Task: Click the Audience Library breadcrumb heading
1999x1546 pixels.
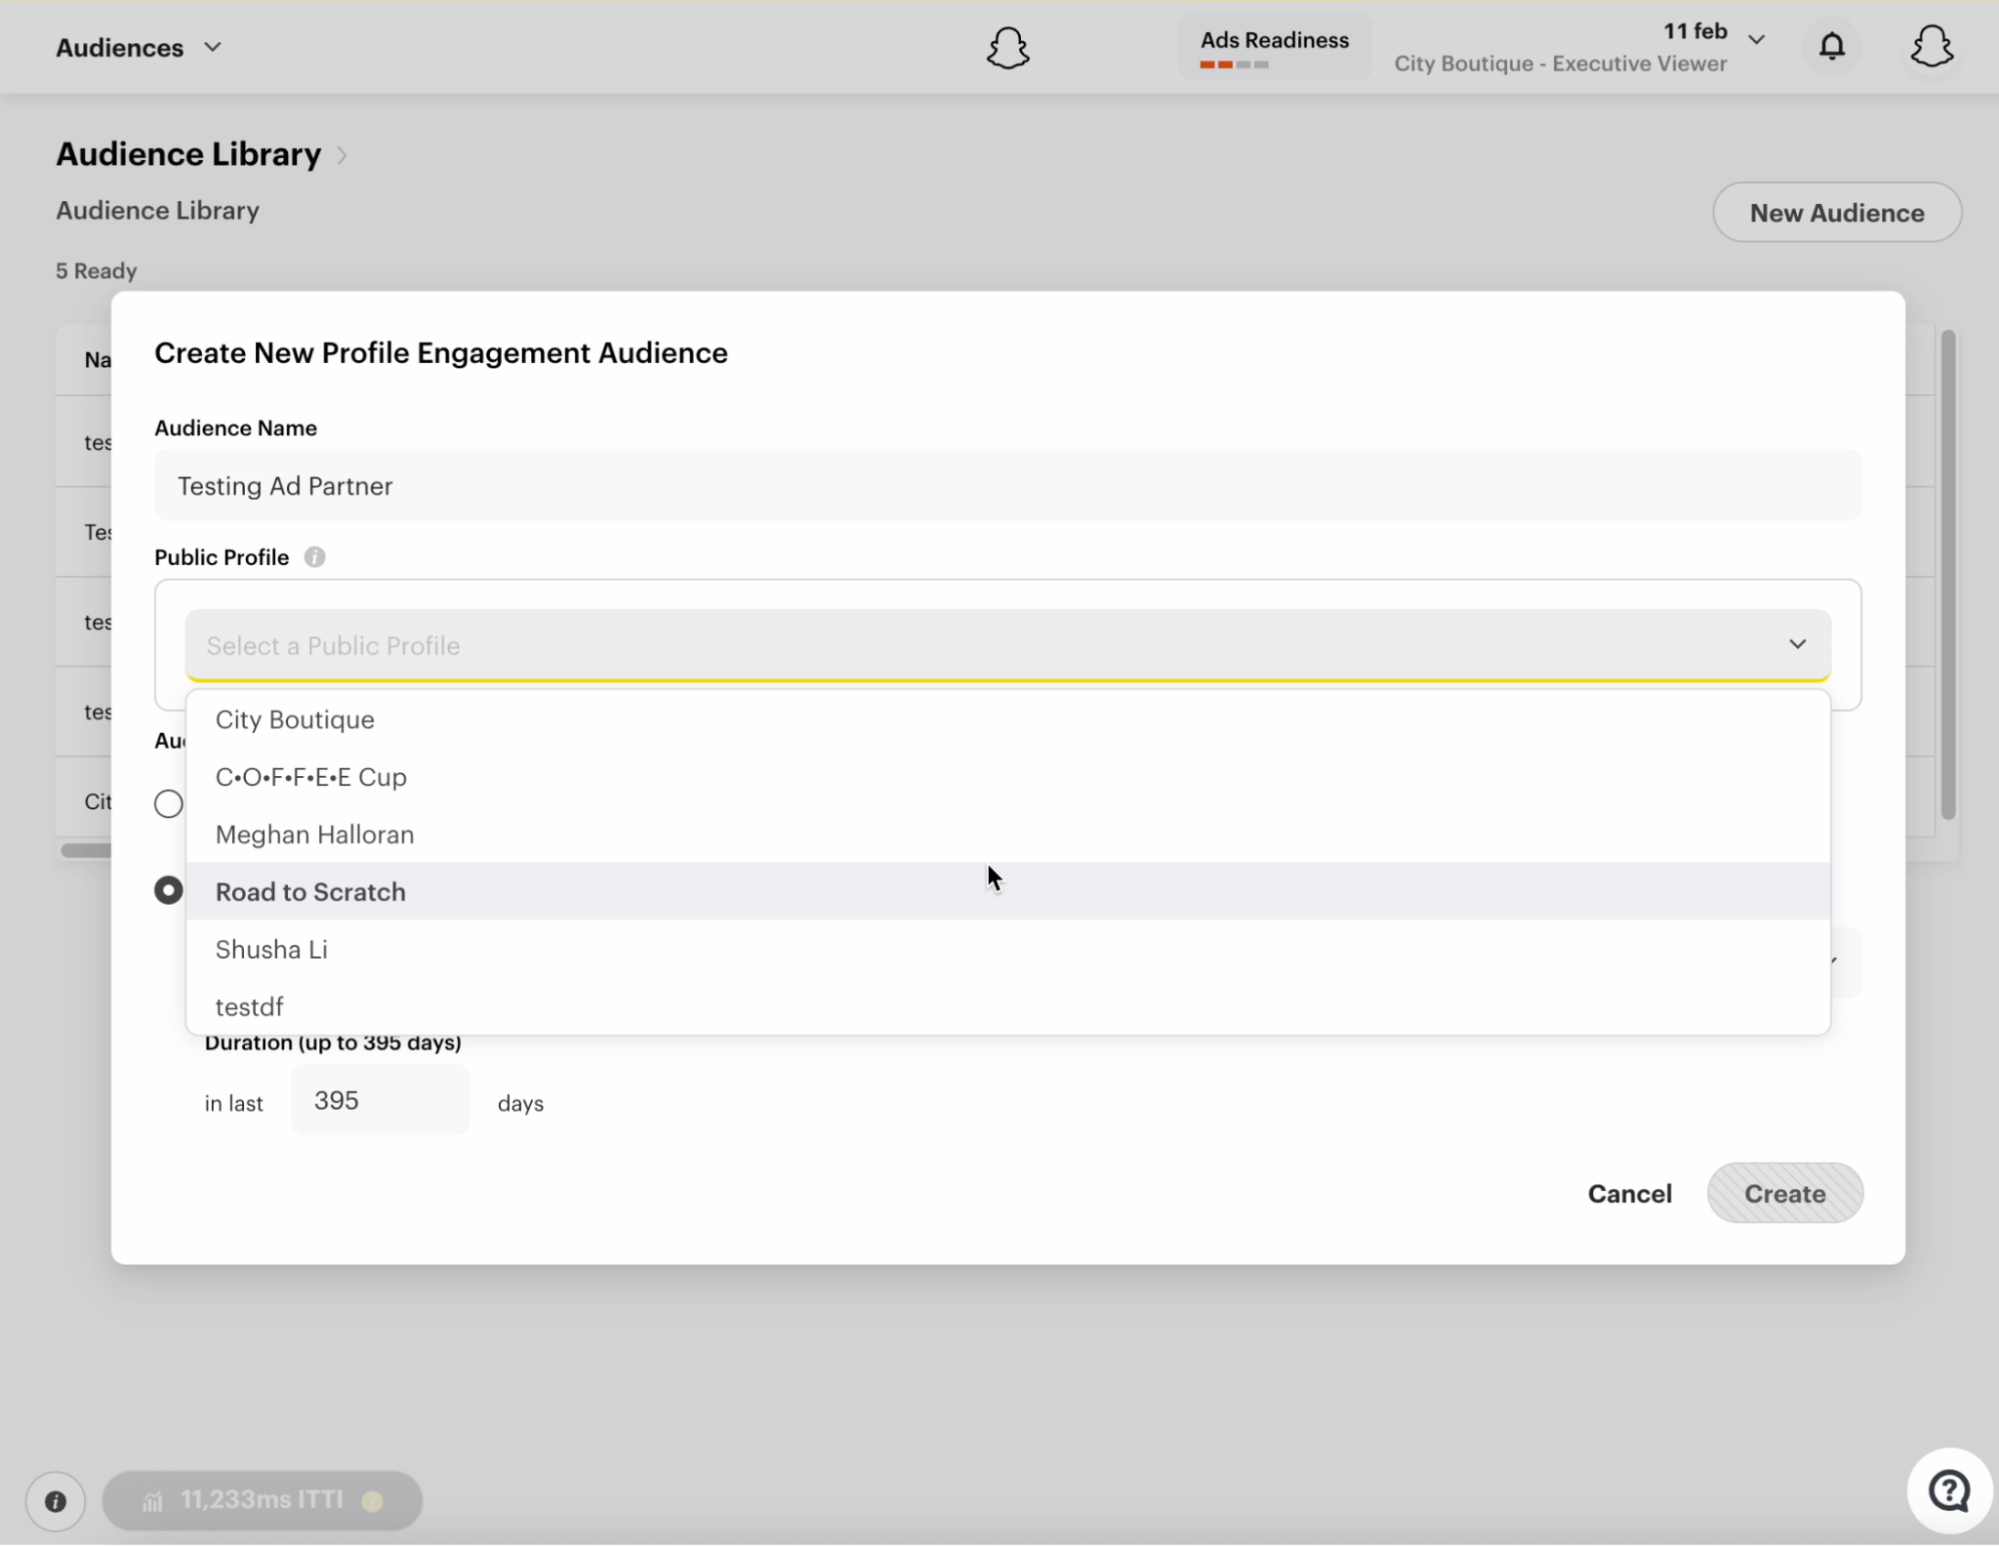Action: point(189,154)
